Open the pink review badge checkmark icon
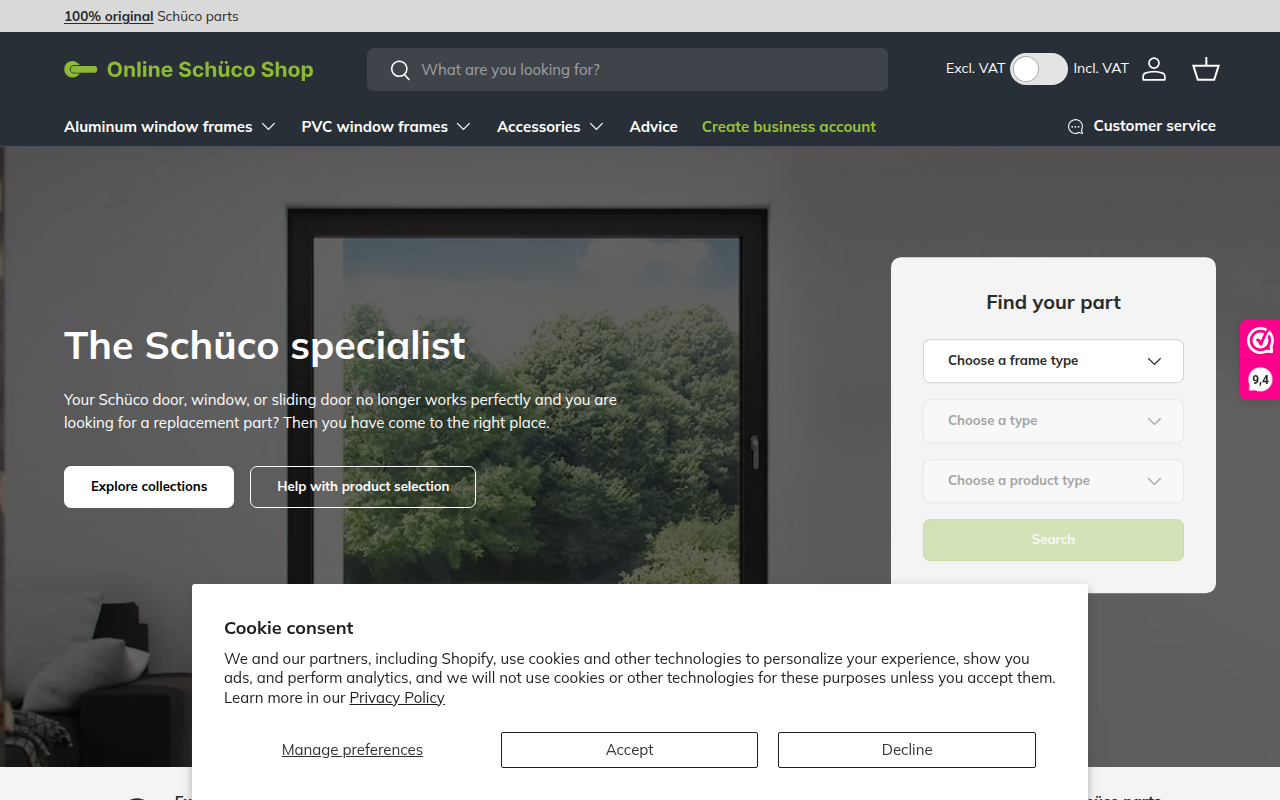Viewport: 1280px width, 800px height. coord(1260,341)
